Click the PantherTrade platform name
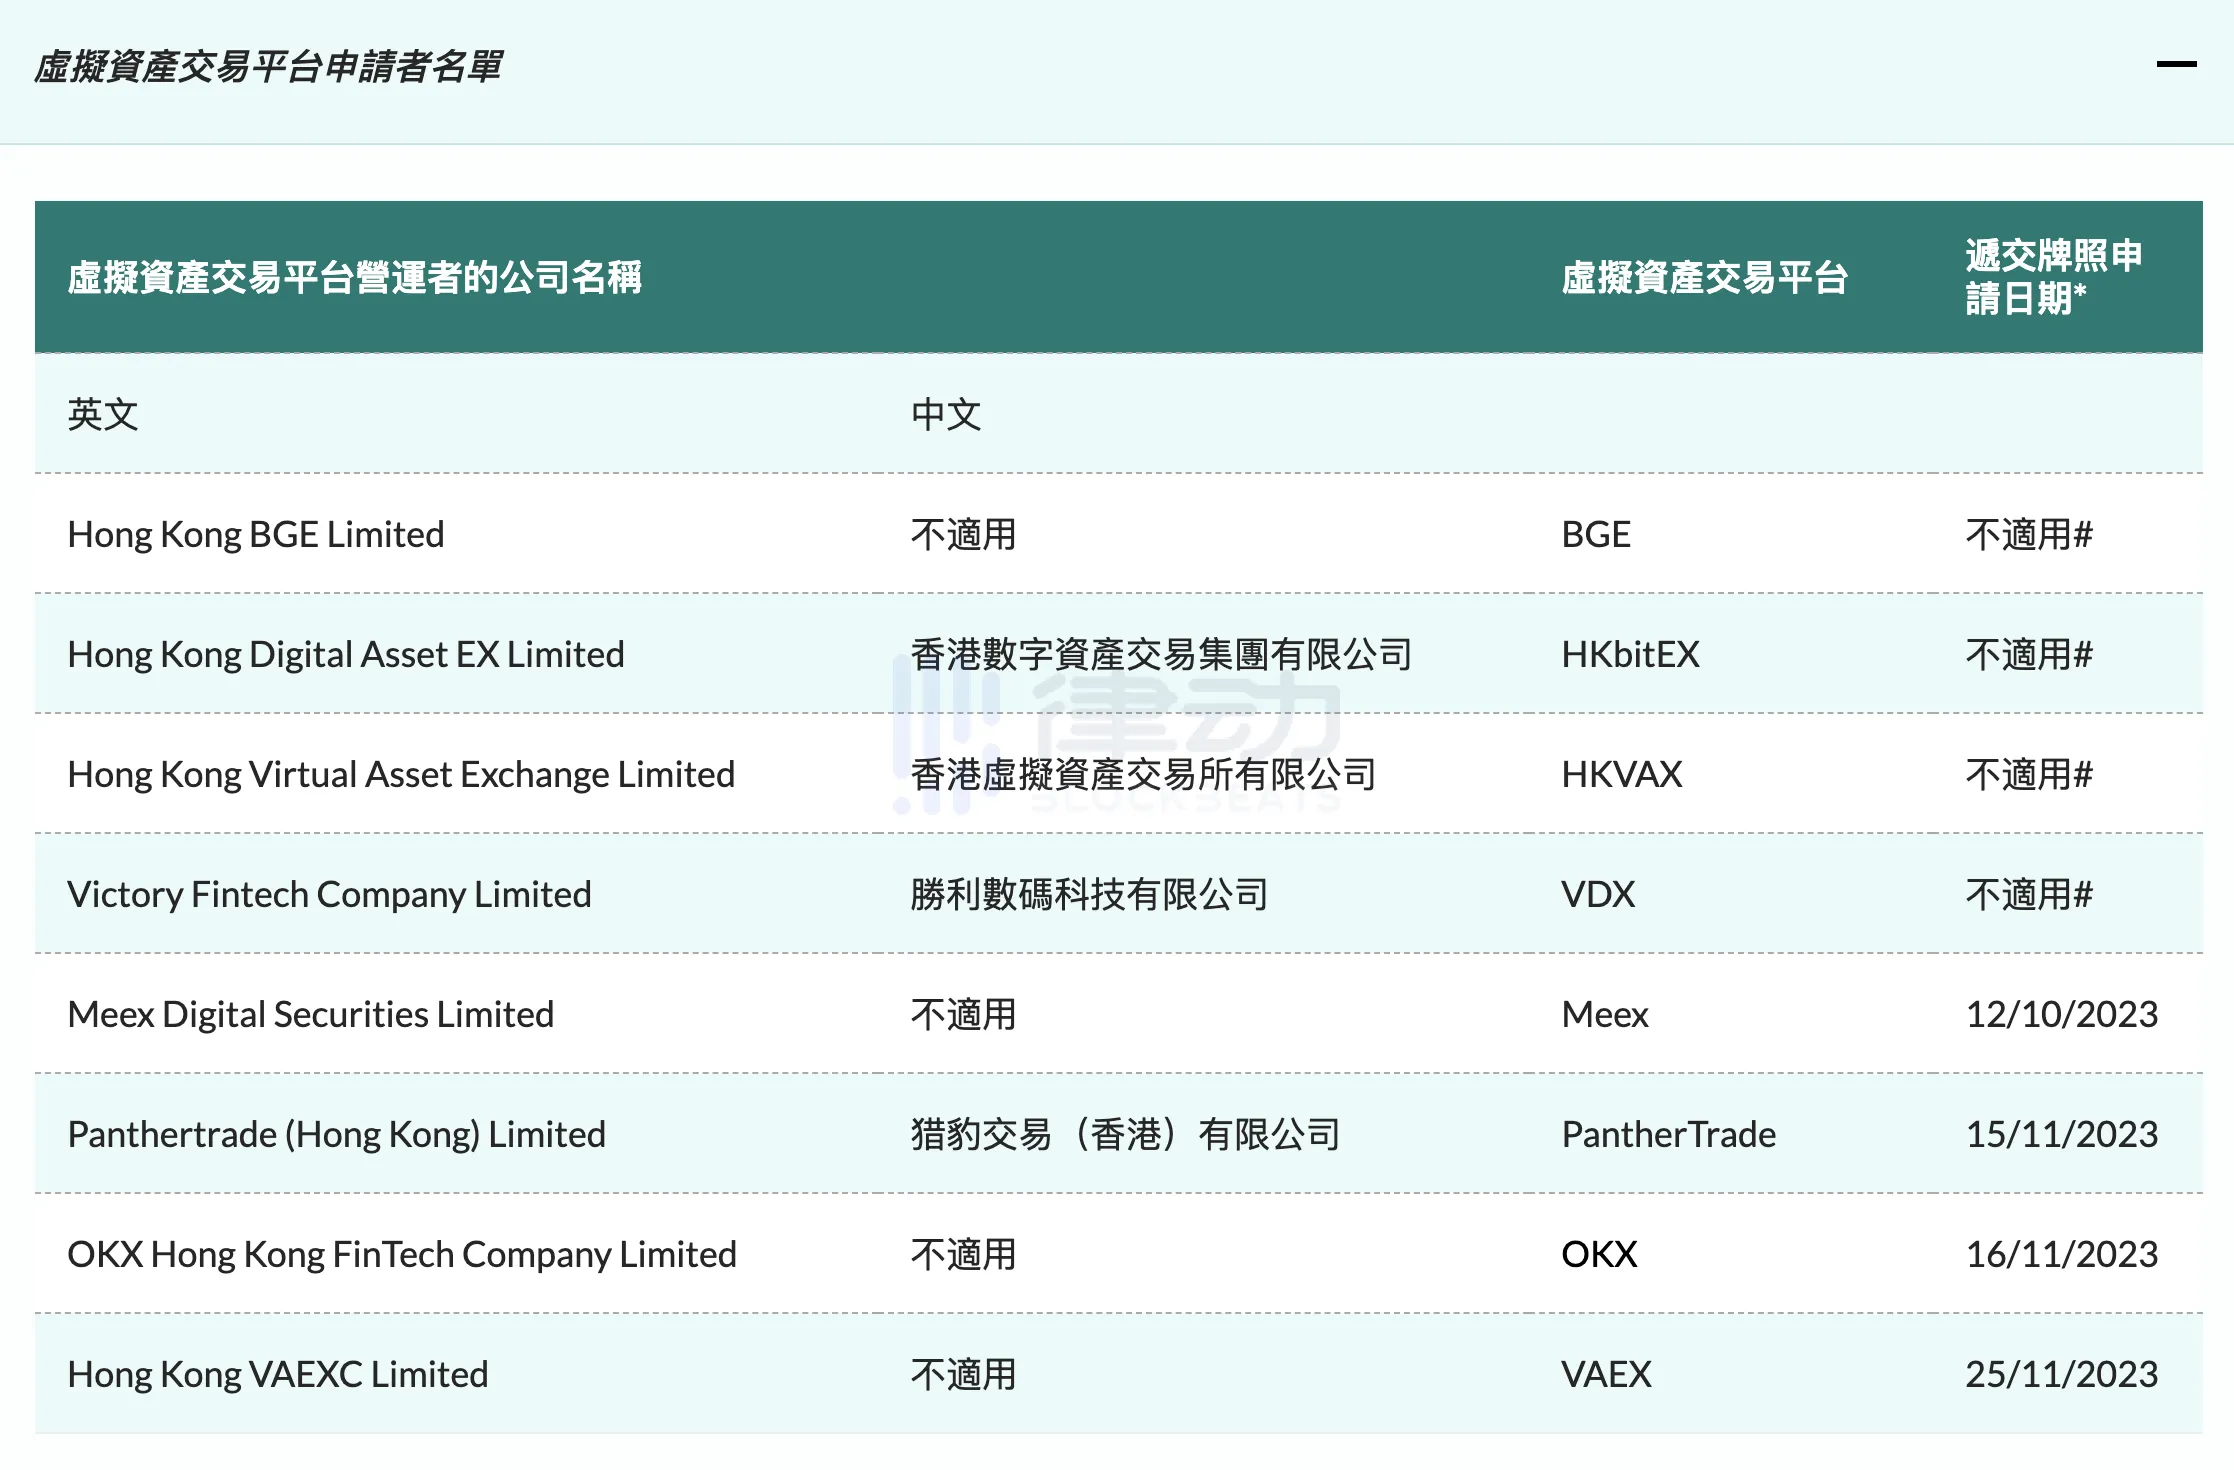The width and height of the screenshot is (2234, 1470). (x=1668, y=1135)
